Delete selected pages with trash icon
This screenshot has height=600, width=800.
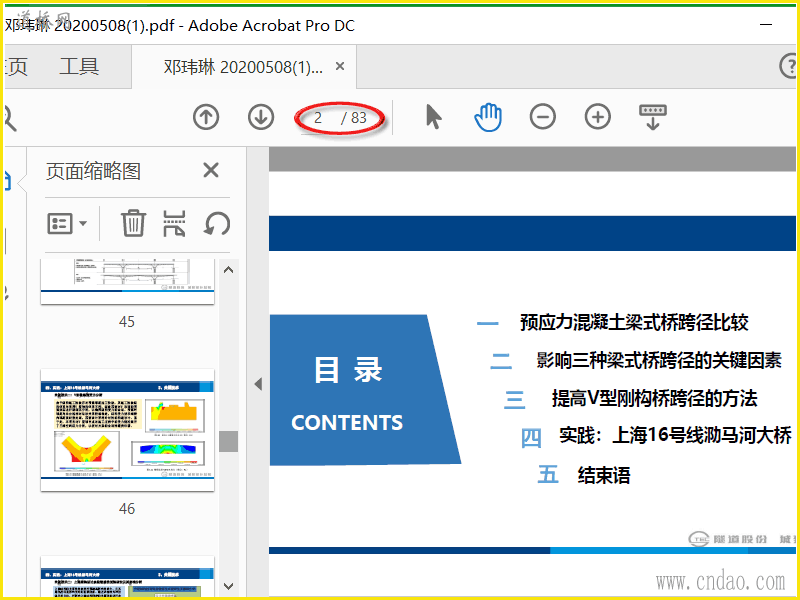[133, 223]
